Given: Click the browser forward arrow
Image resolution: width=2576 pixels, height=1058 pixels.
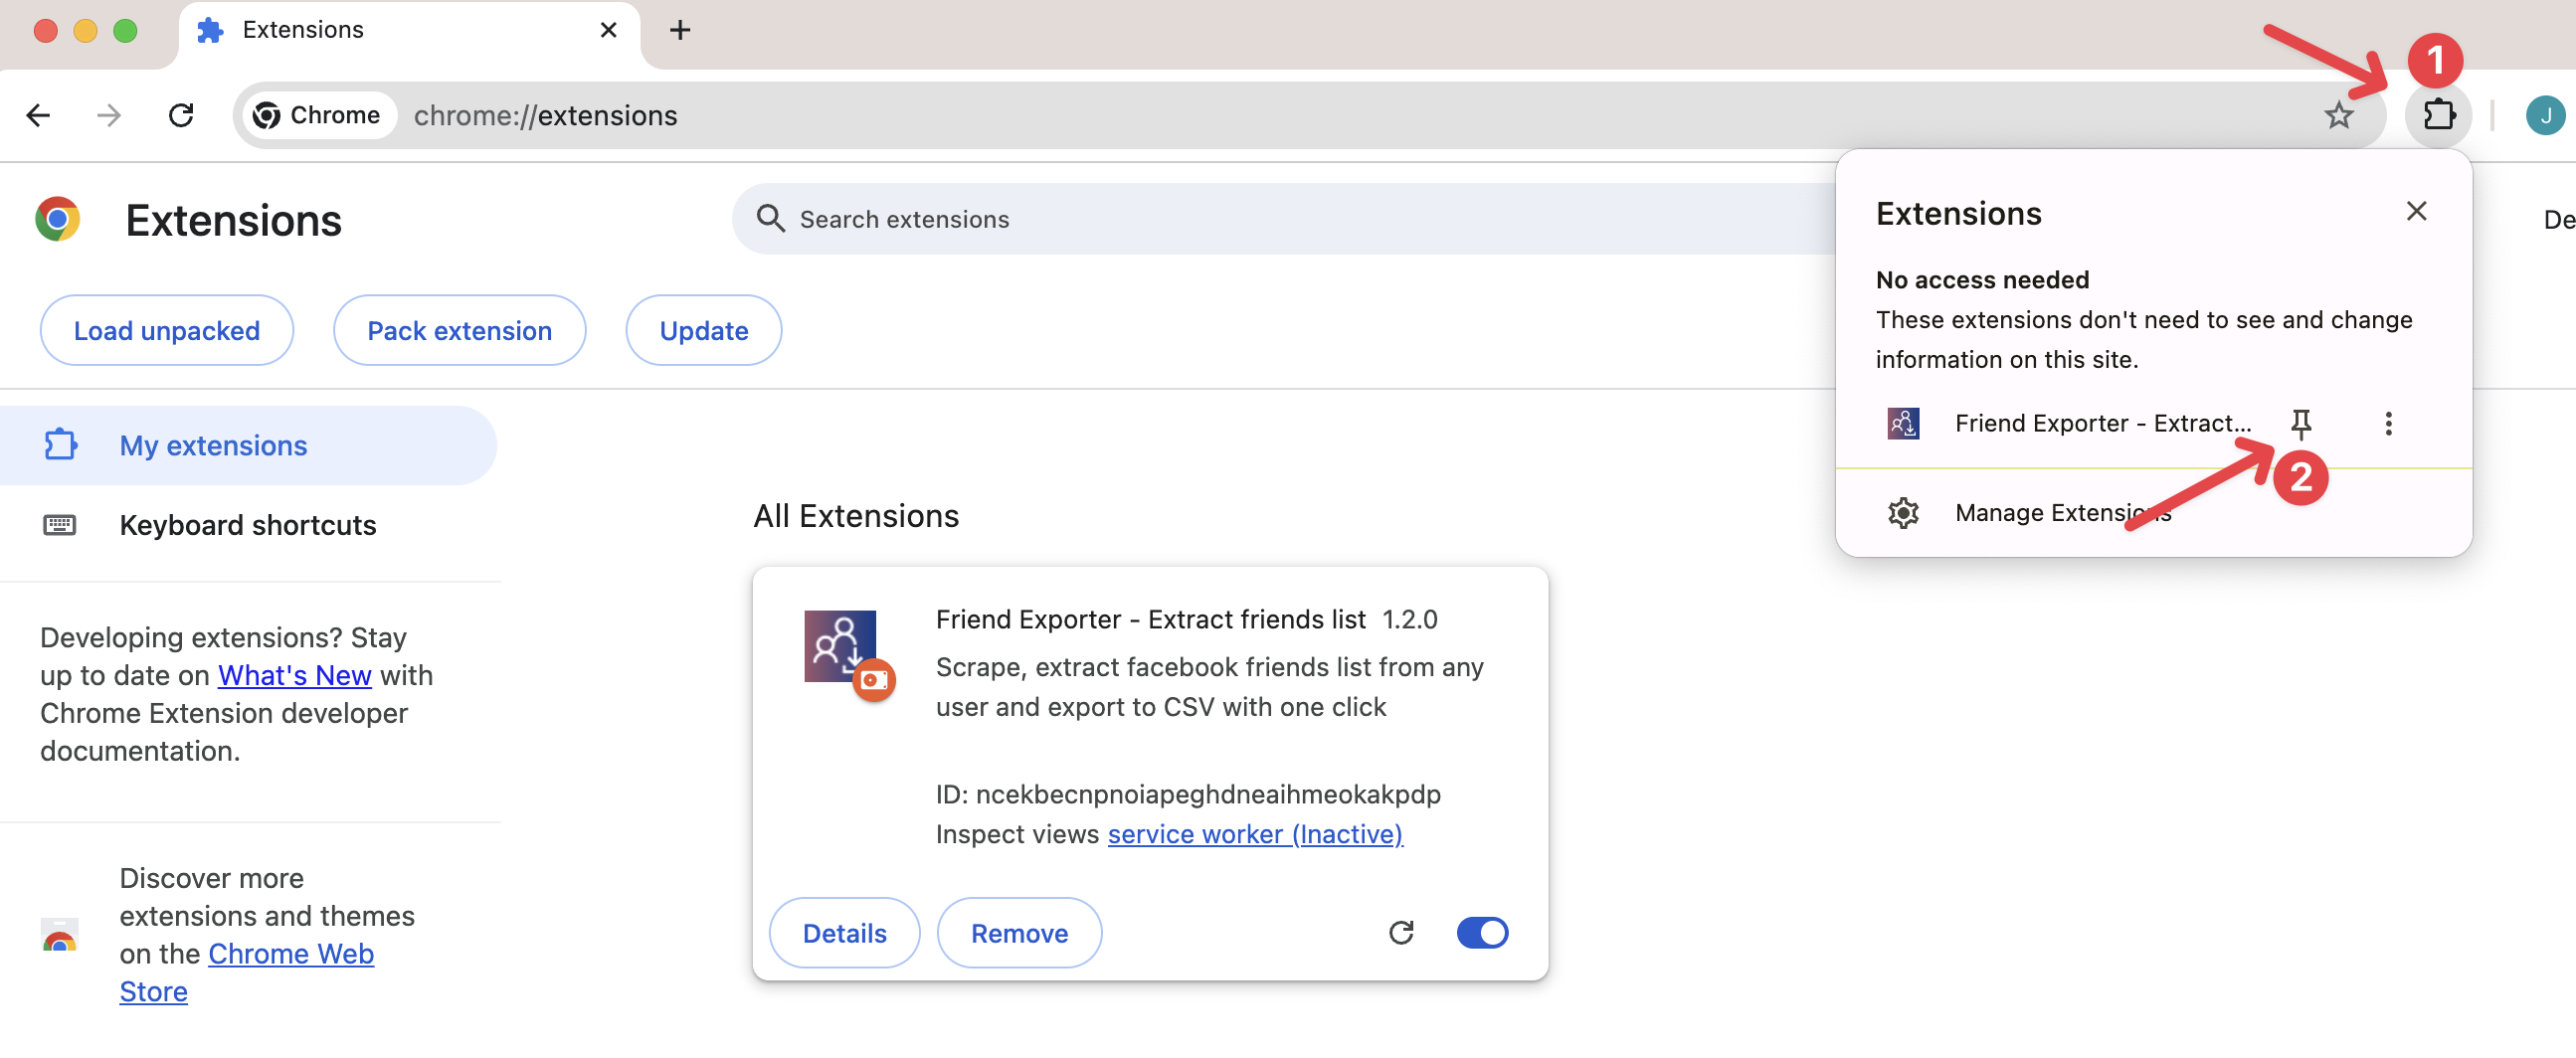Looking at the screenshot, I should (x=109, y=116).
